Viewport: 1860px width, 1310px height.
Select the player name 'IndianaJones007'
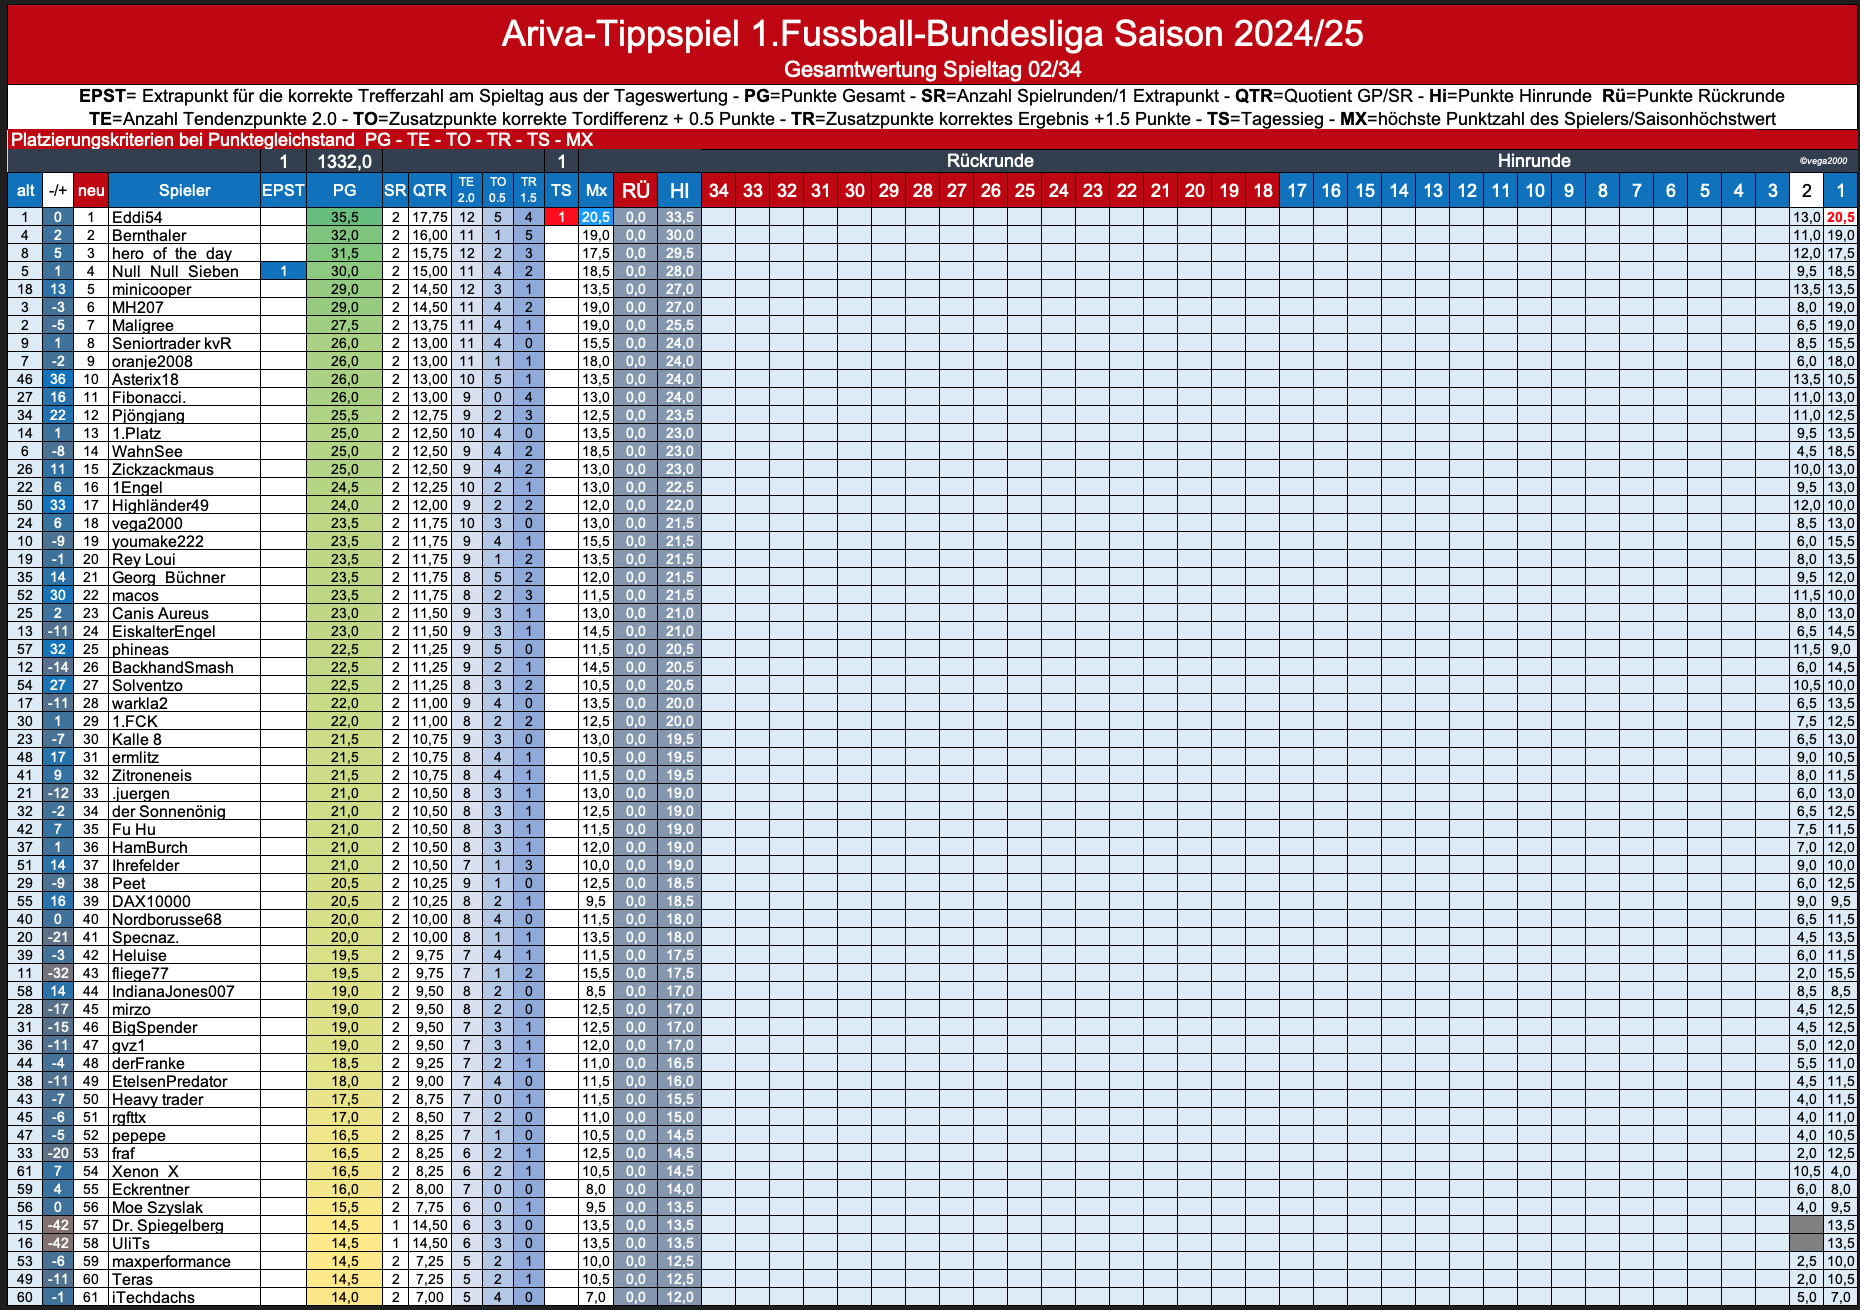pos(173,991)
